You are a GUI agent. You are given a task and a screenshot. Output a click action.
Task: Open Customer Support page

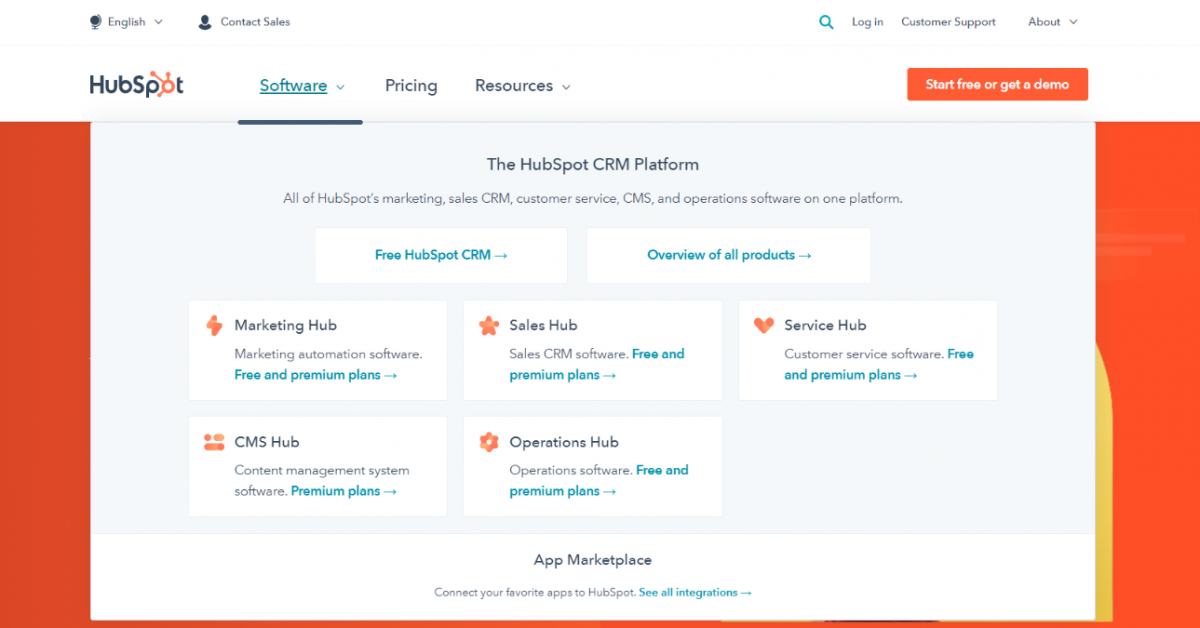pyautogui.click(x=948, y=21)
